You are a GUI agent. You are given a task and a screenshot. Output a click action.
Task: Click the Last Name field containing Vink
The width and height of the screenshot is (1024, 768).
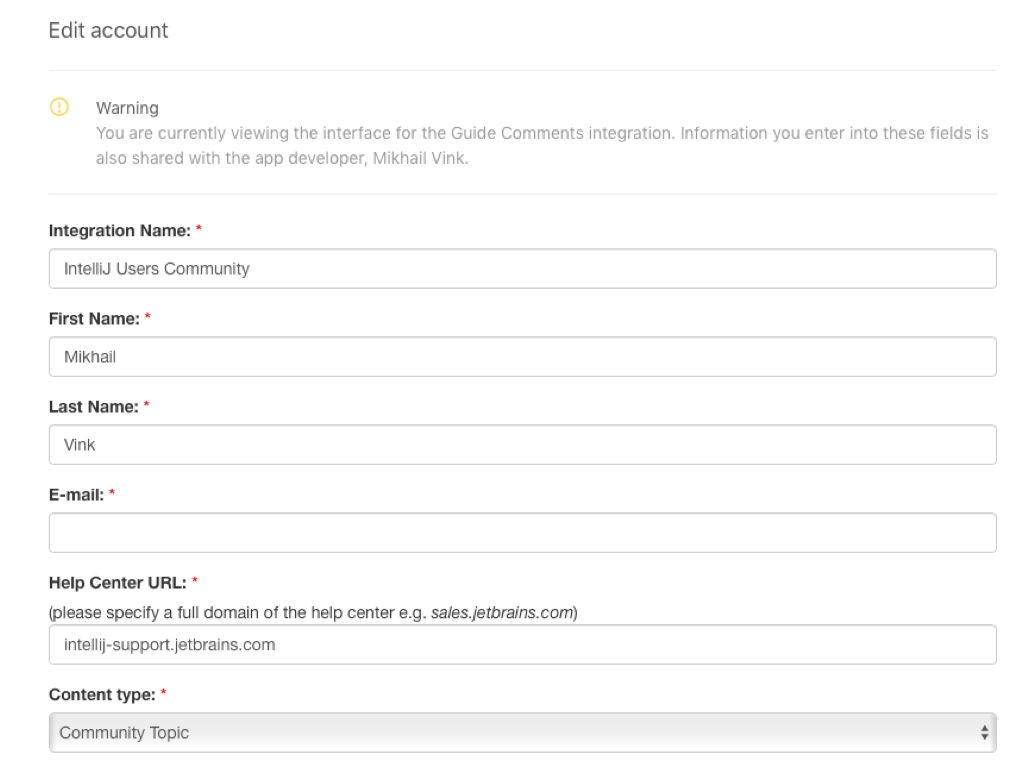(522, 445)
